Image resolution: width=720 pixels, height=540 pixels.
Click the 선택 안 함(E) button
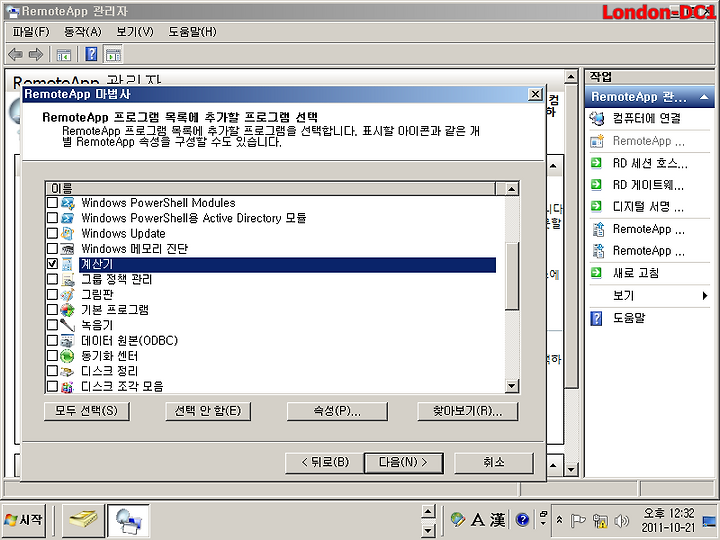point(208,411)
